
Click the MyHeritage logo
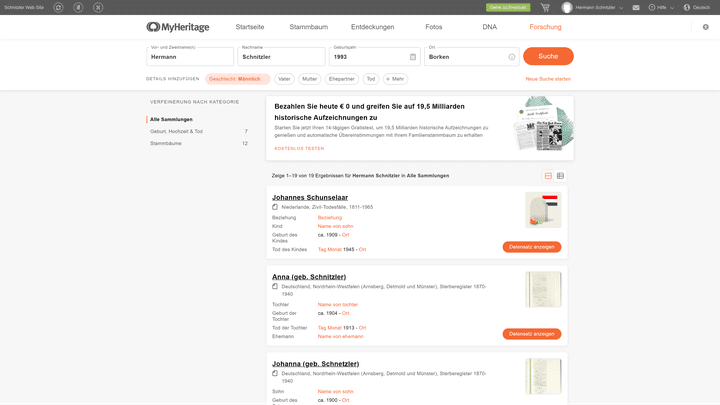[180, 27]
